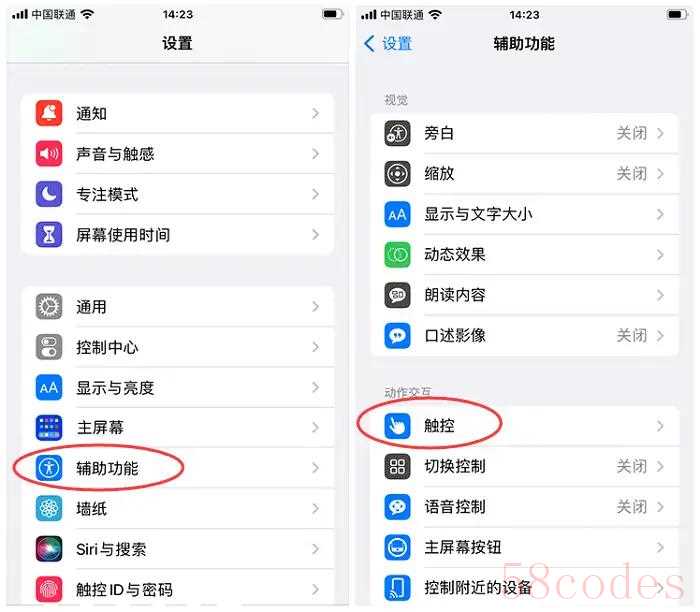Tap the blue Accessibility figure icon
Viewport: 700px width, 612px height.
coord(49,468)
